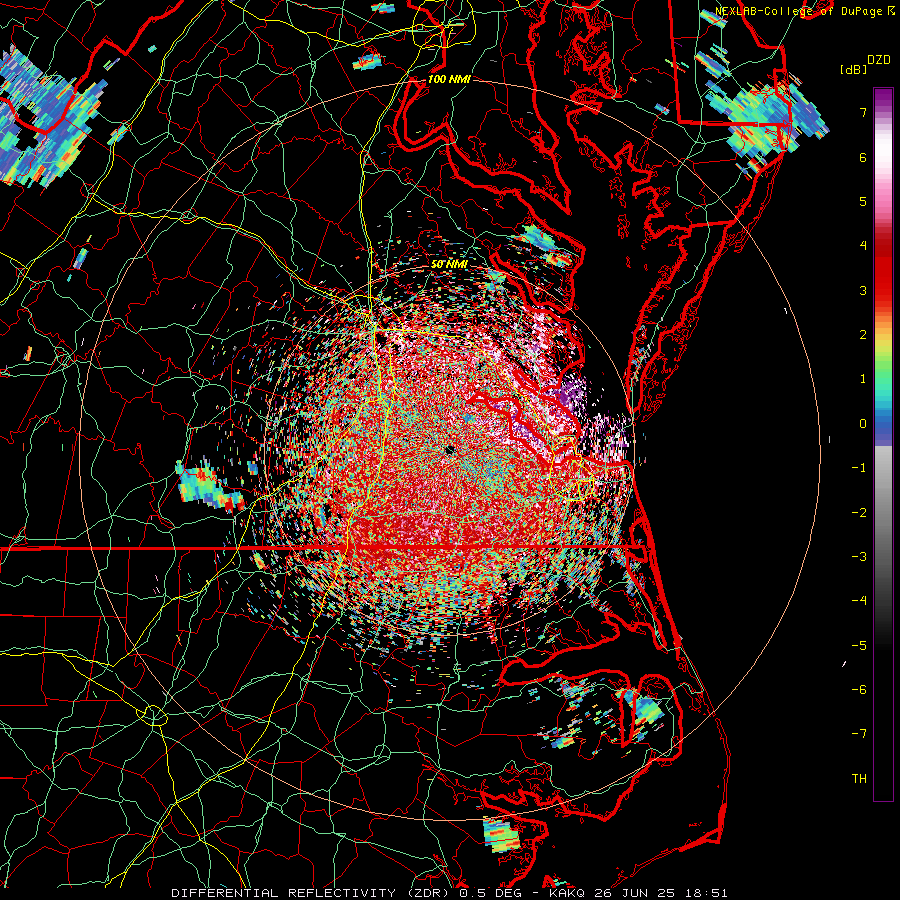Image resolution: width=900 pixels, height=900 pixels.
Task: Select the "DZD" product label above the scale
Action: pyautogui.click(x=879, y=60)
